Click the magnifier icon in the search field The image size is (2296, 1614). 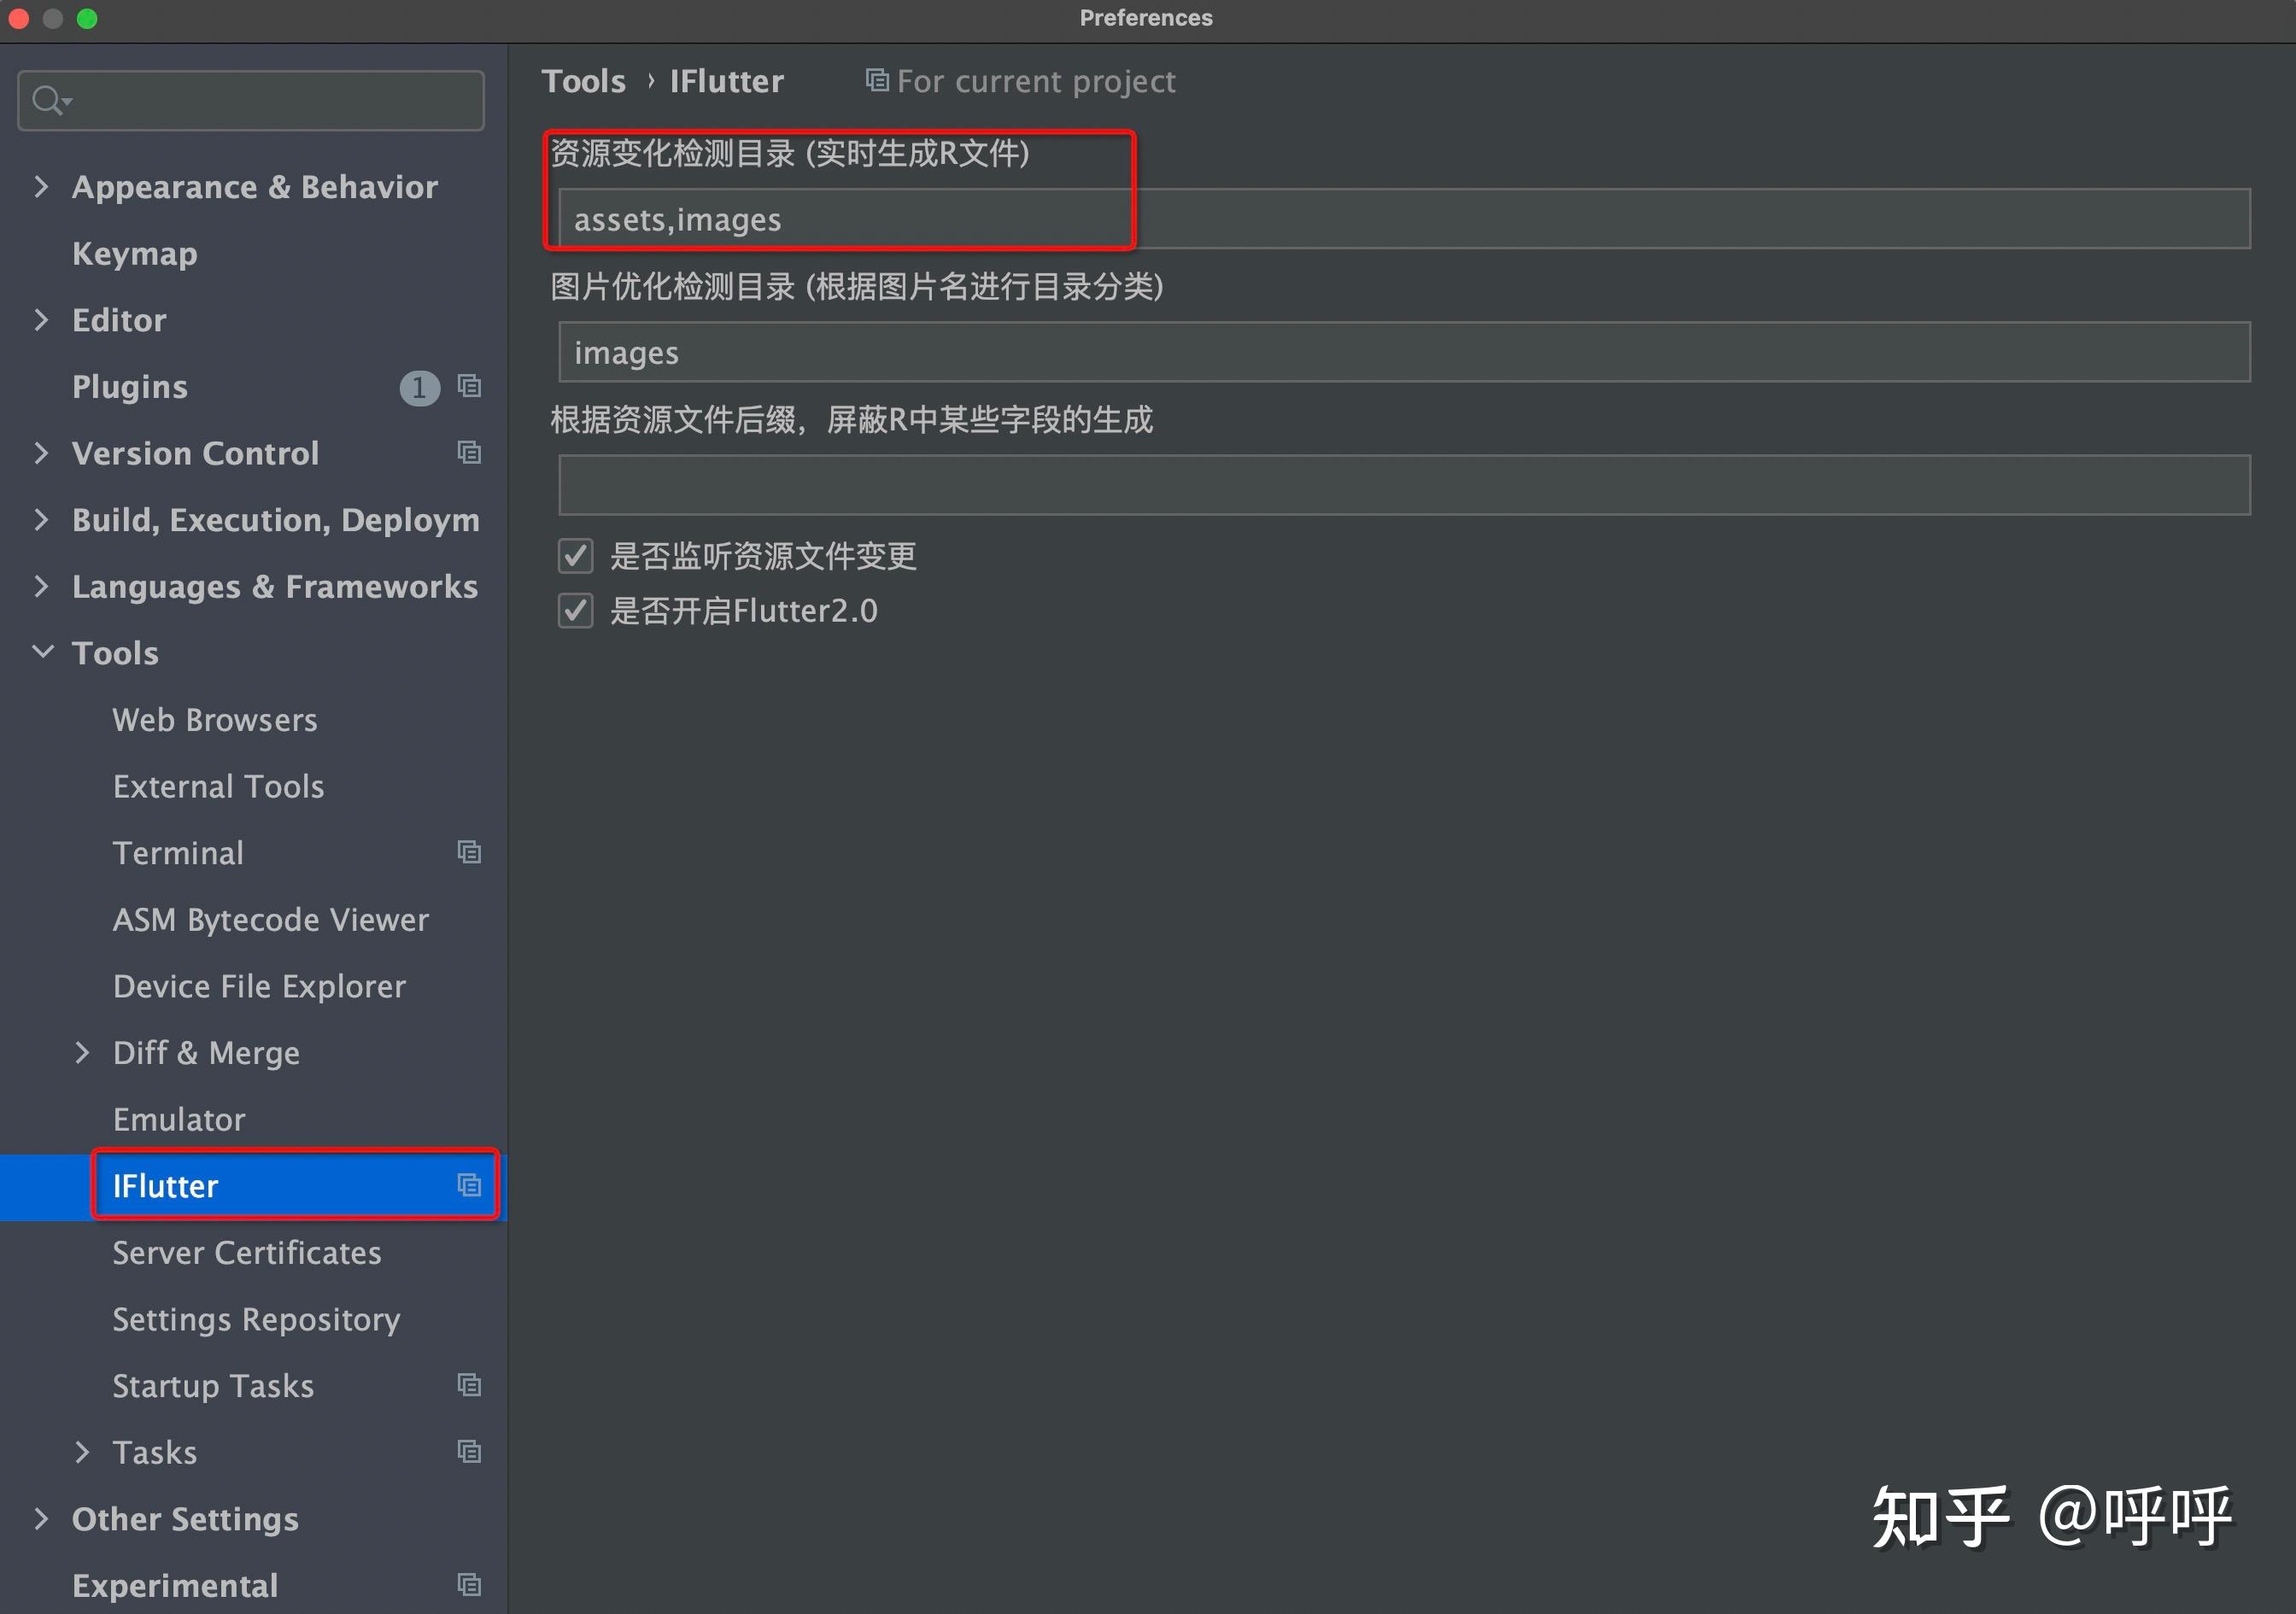[49, 99]
